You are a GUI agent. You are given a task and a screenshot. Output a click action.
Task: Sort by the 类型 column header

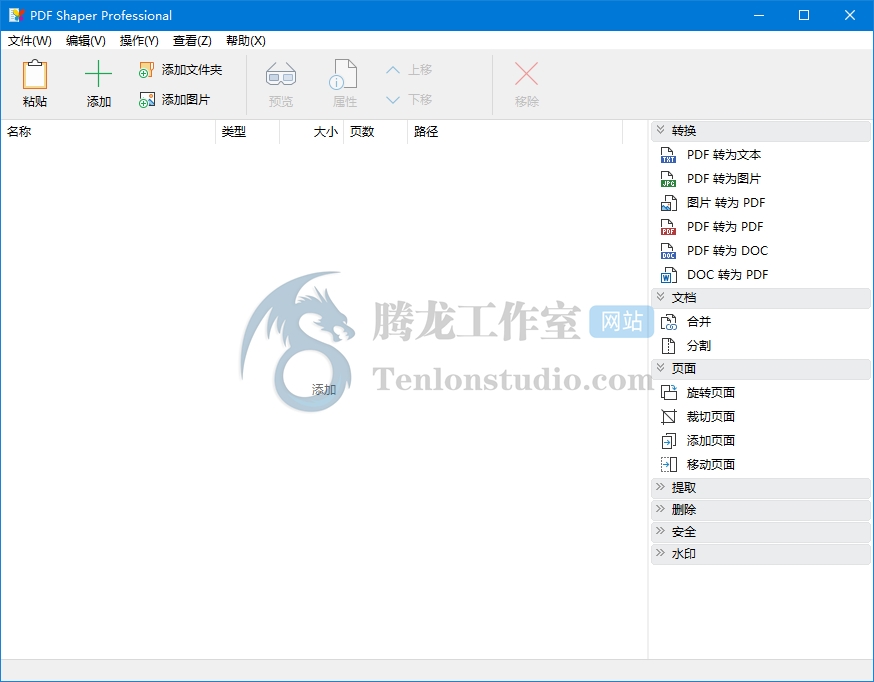coord(247,132)
